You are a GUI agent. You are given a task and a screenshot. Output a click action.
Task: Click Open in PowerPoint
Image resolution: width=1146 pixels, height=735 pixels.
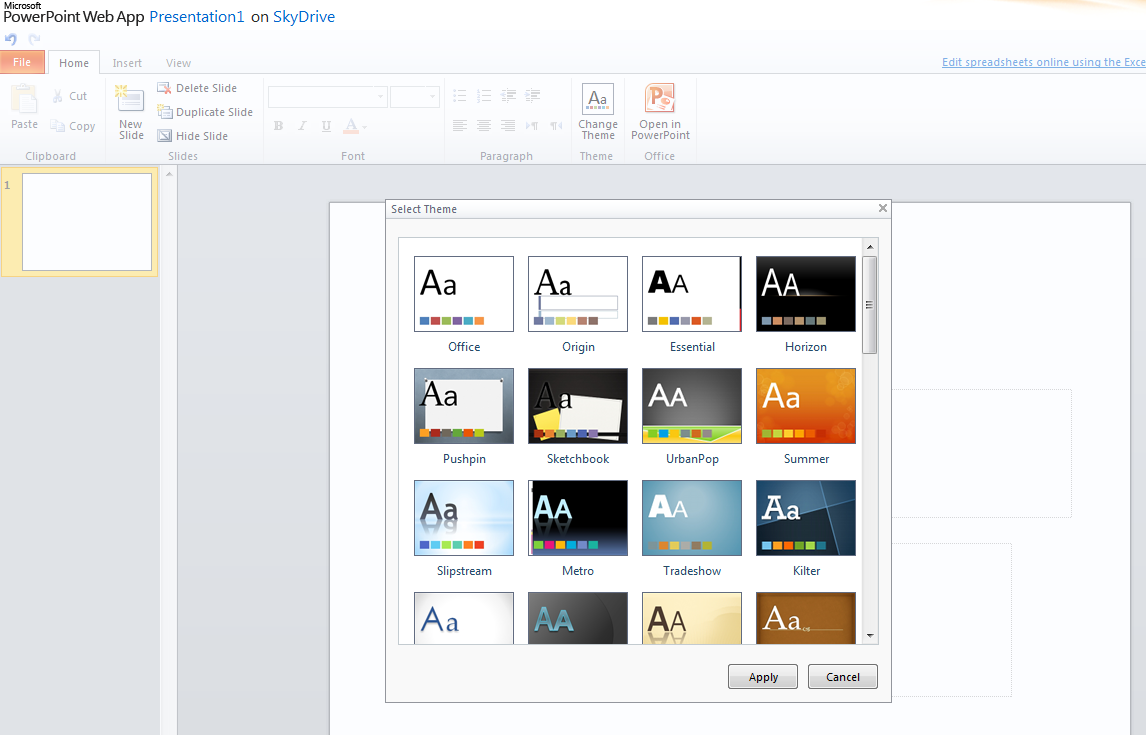660,112
